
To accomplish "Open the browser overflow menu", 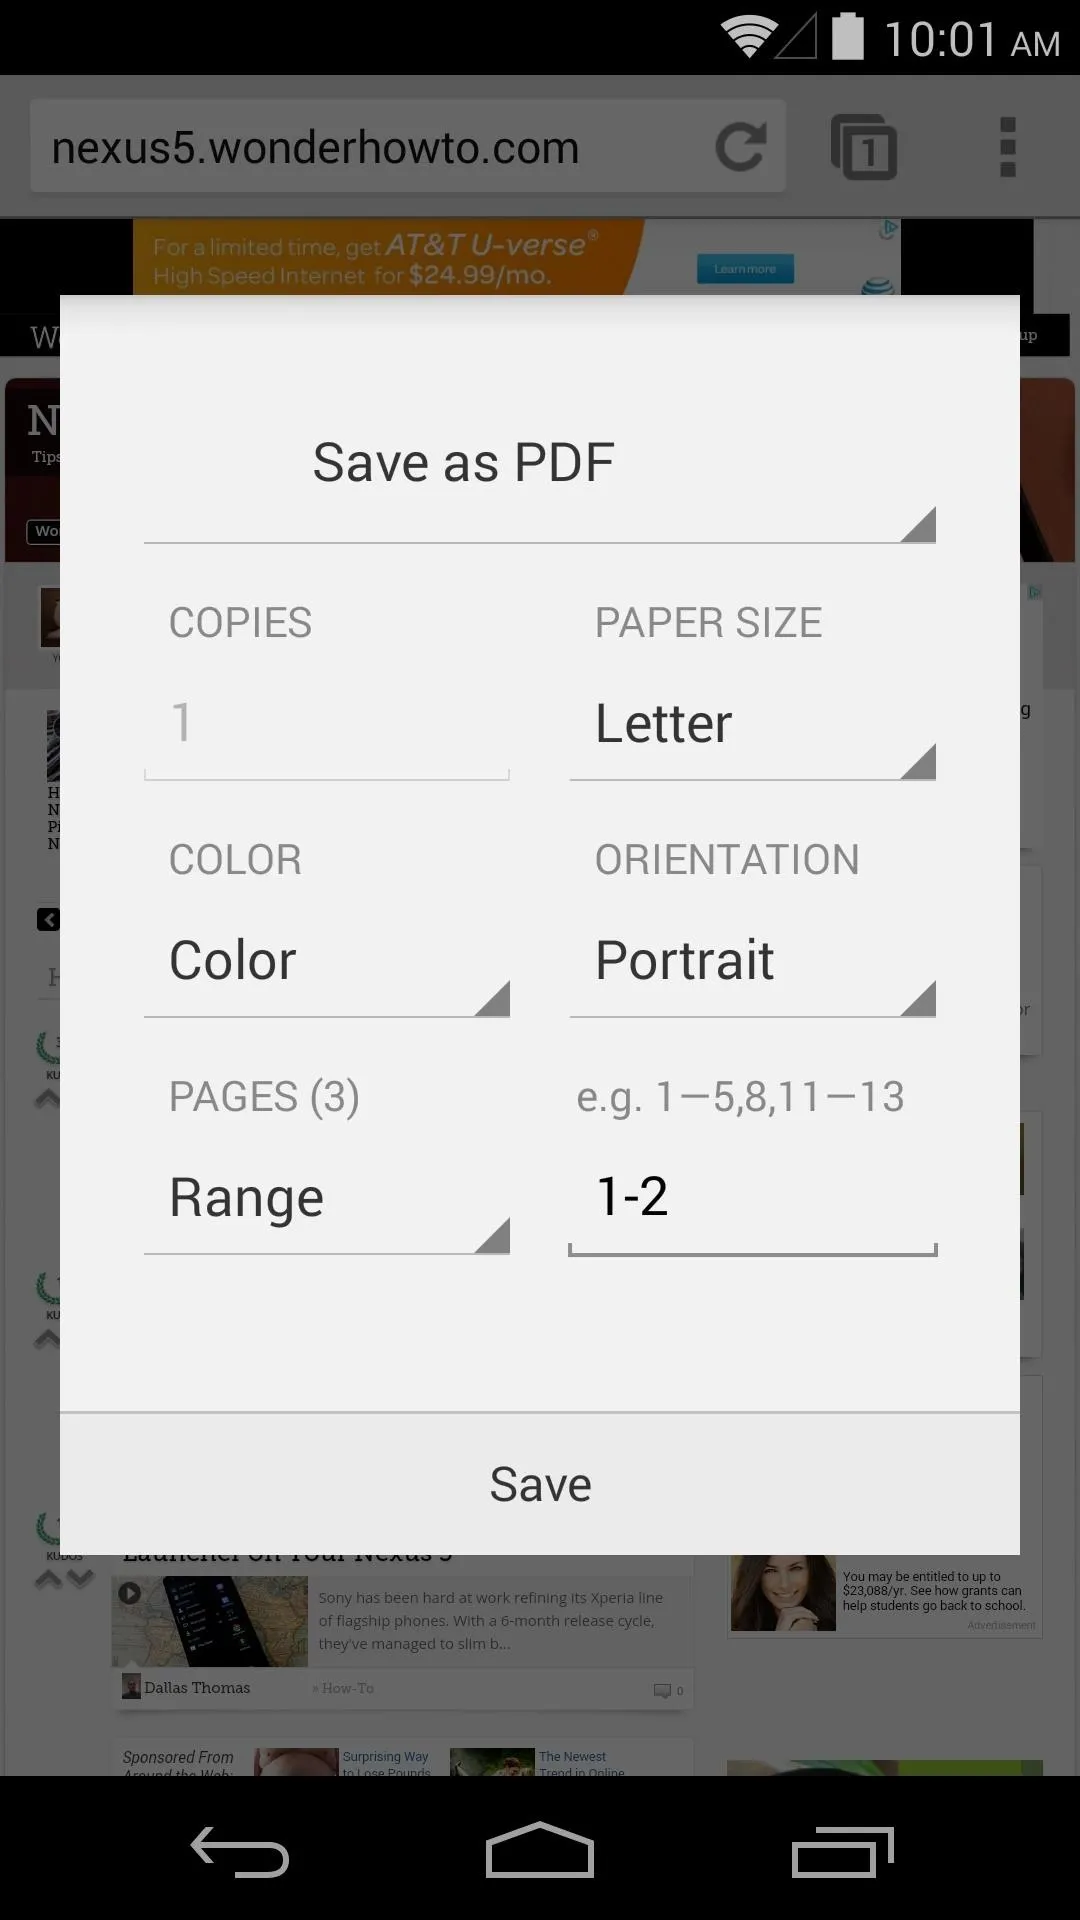I will click(1008, 147).
